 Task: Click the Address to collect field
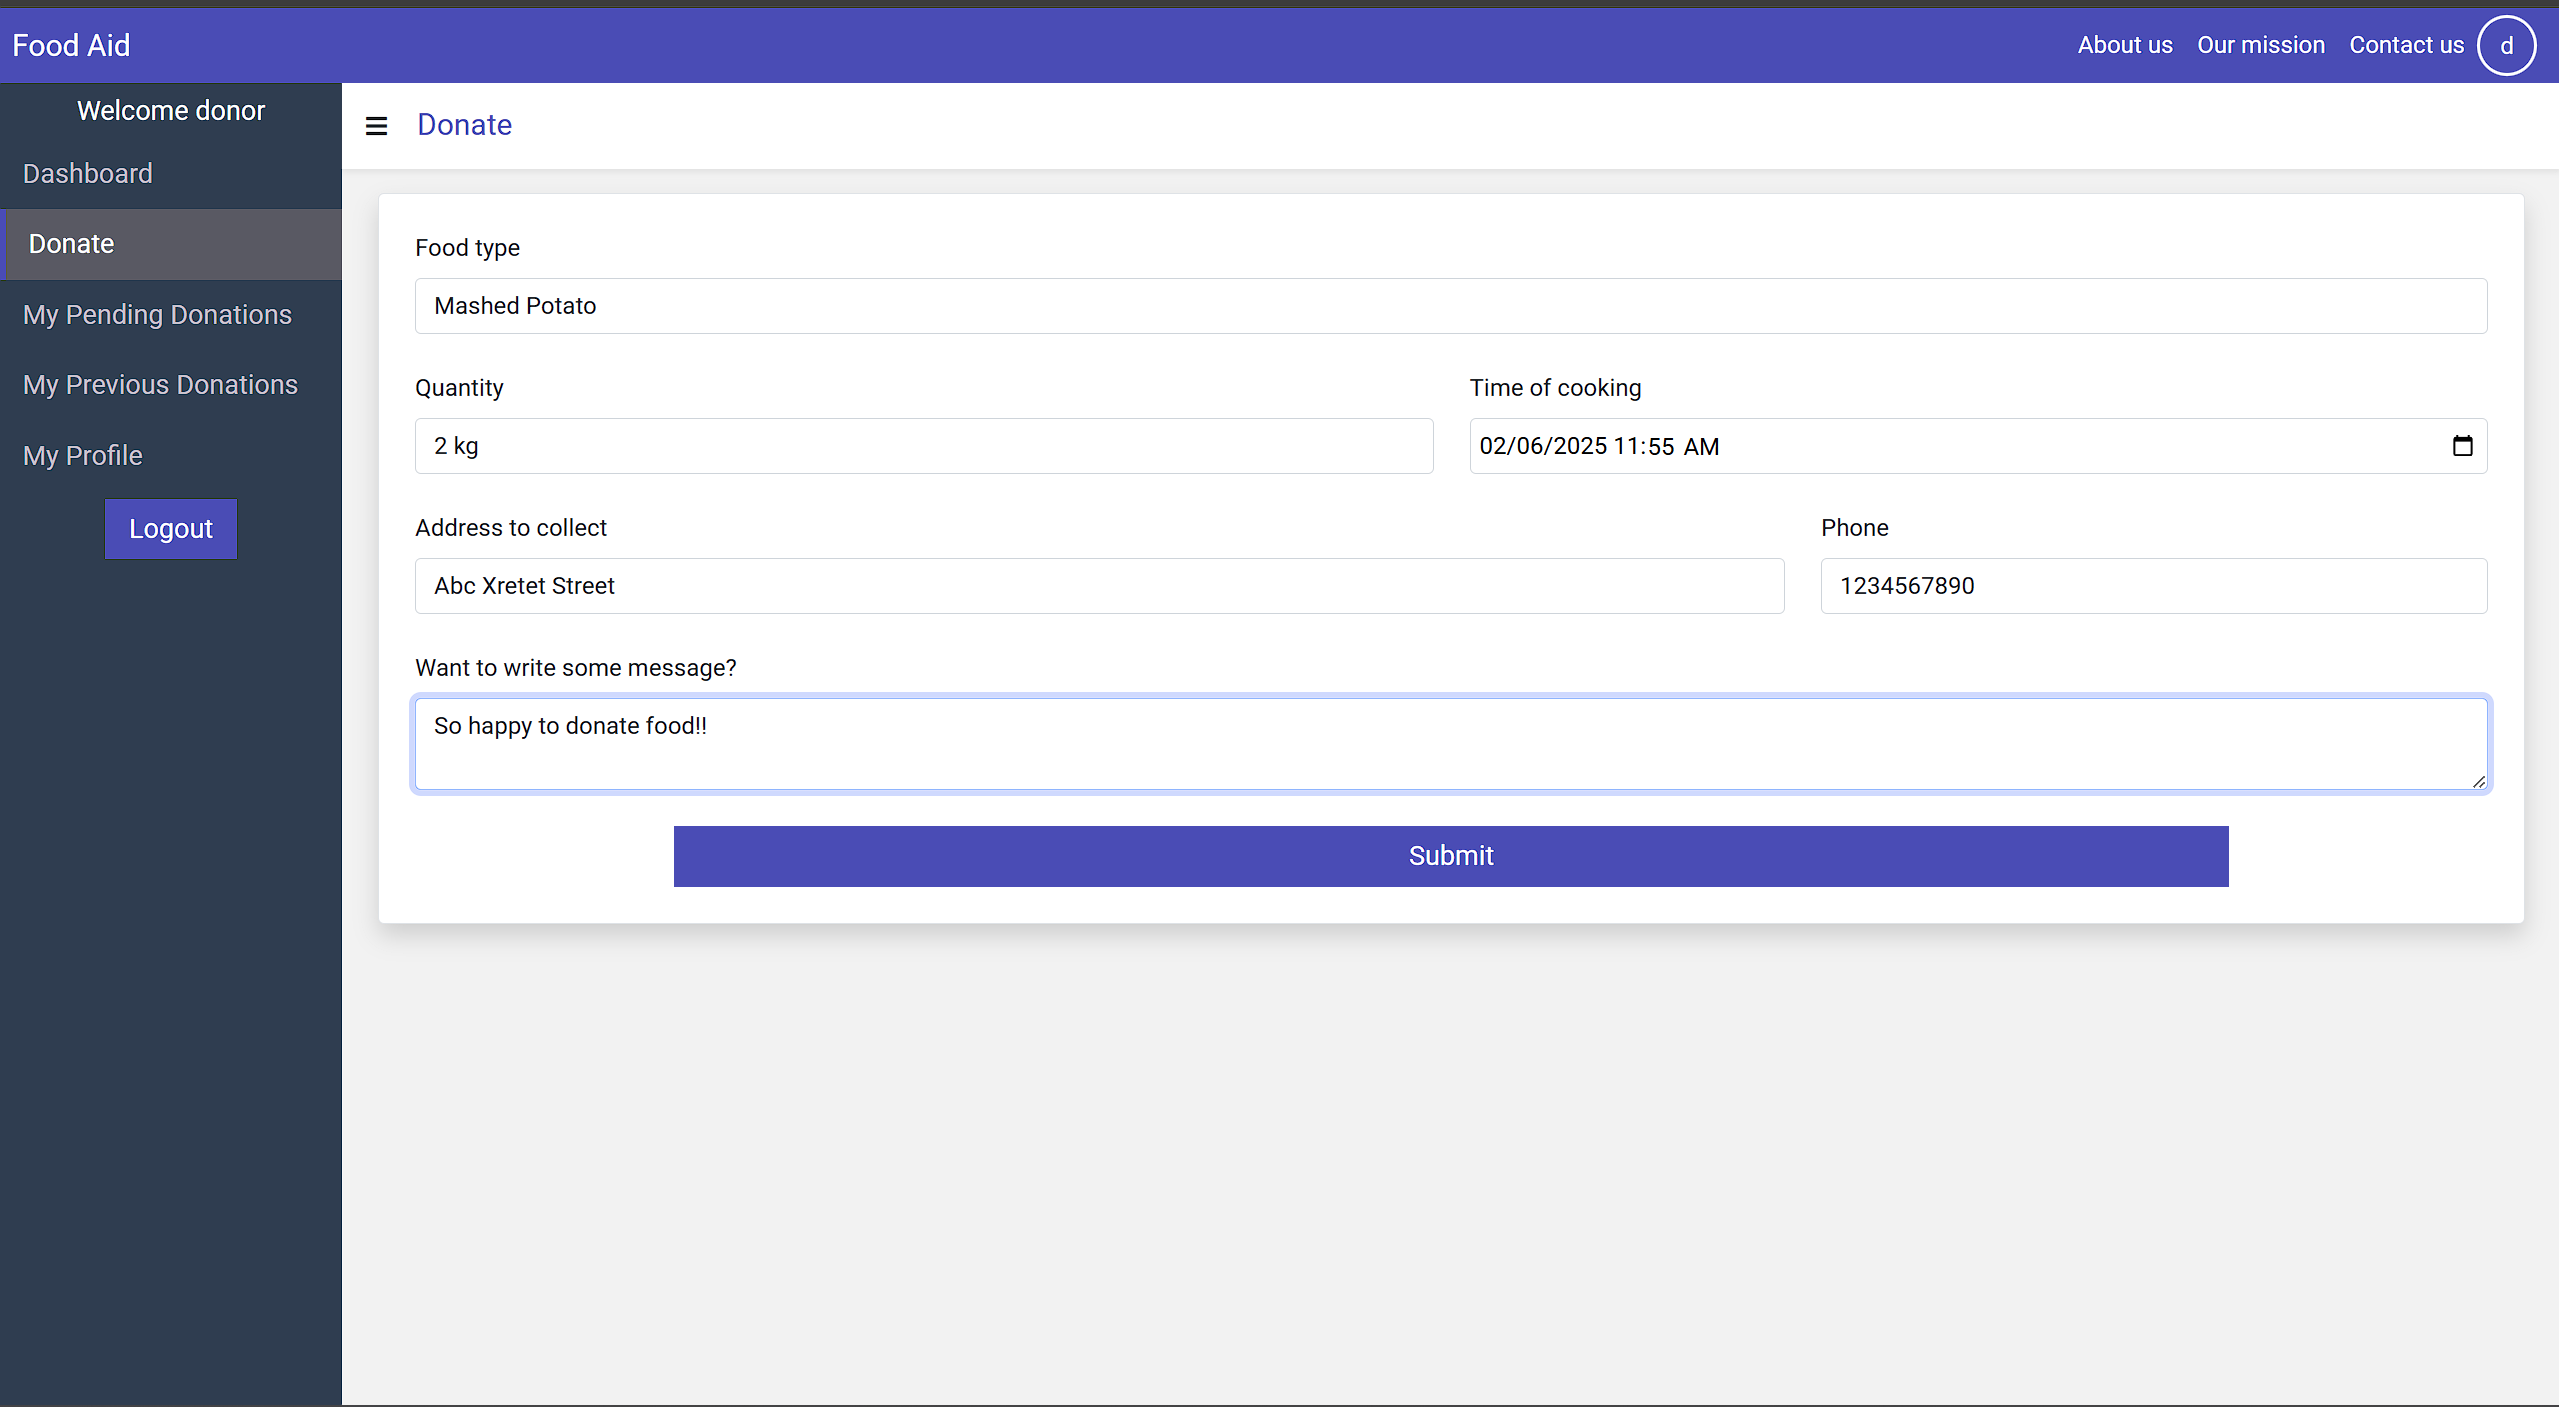point(1098,586)
